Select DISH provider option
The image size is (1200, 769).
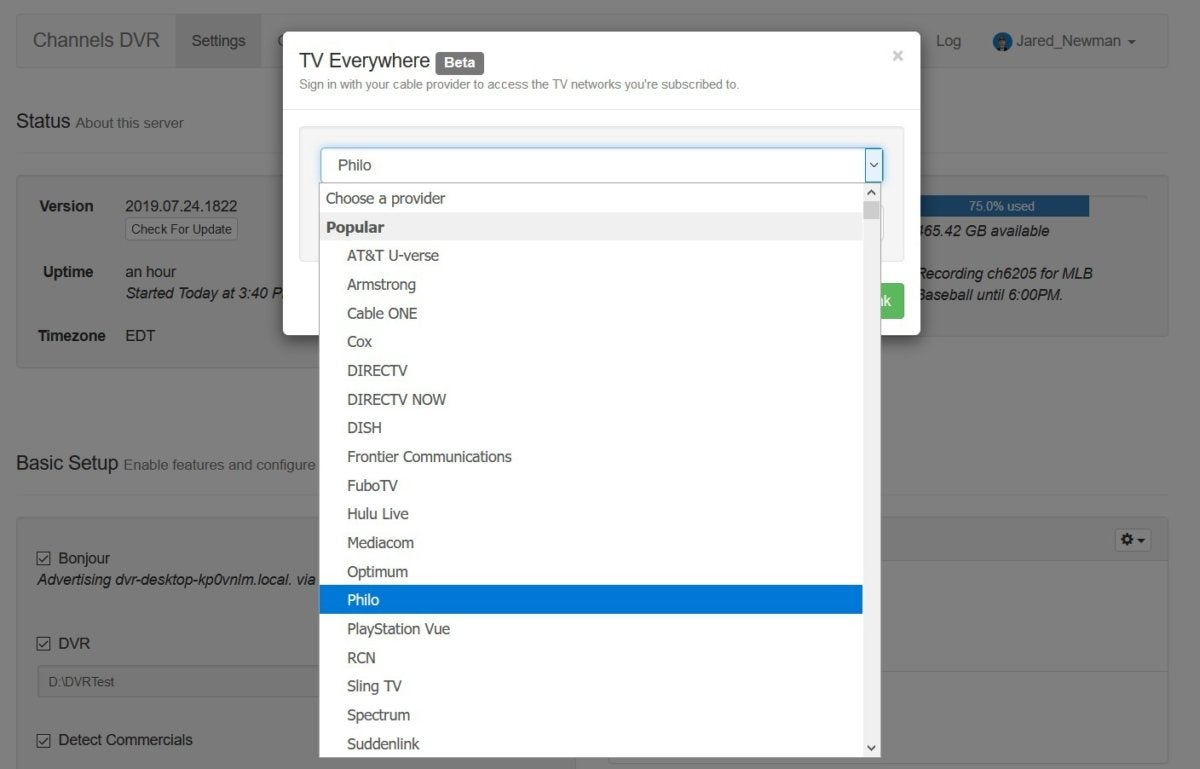click(591, 427)
